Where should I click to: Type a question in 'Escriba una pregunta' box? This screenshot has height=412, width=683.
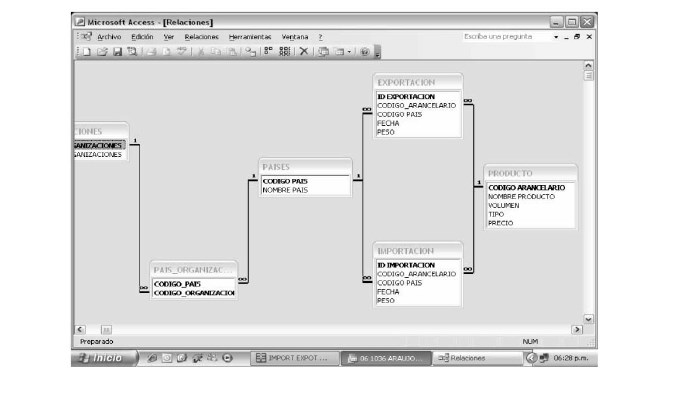500,36
